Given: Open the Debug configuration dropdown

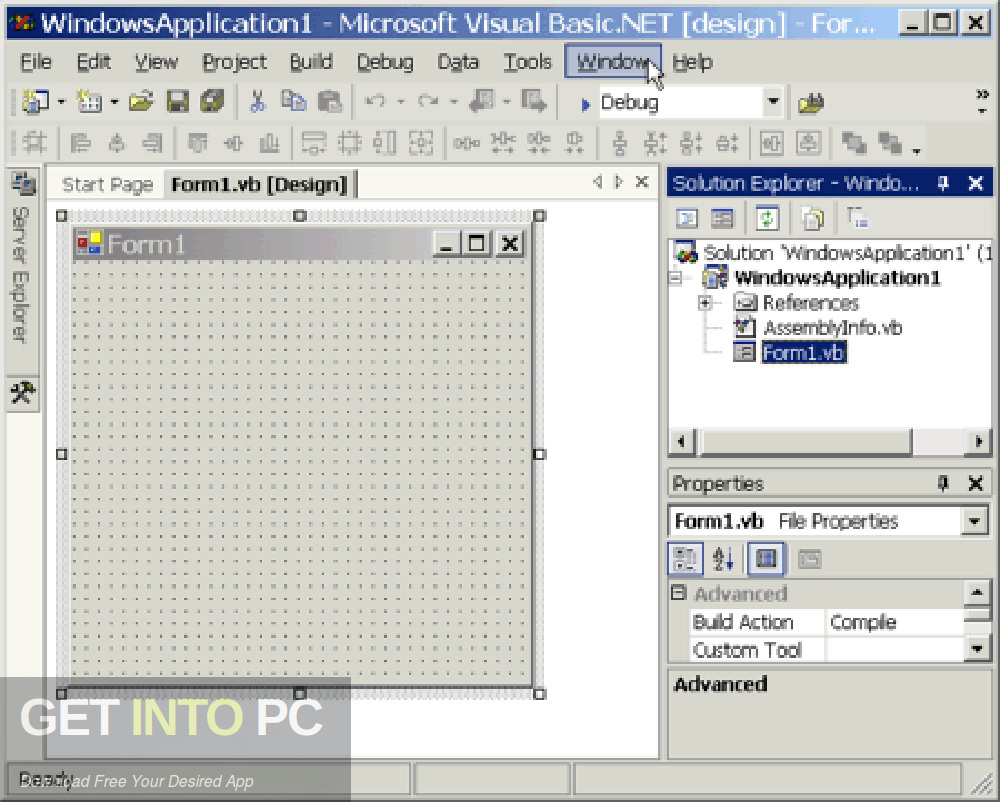Looking at the screenshot, I should (x=773, y=101).
